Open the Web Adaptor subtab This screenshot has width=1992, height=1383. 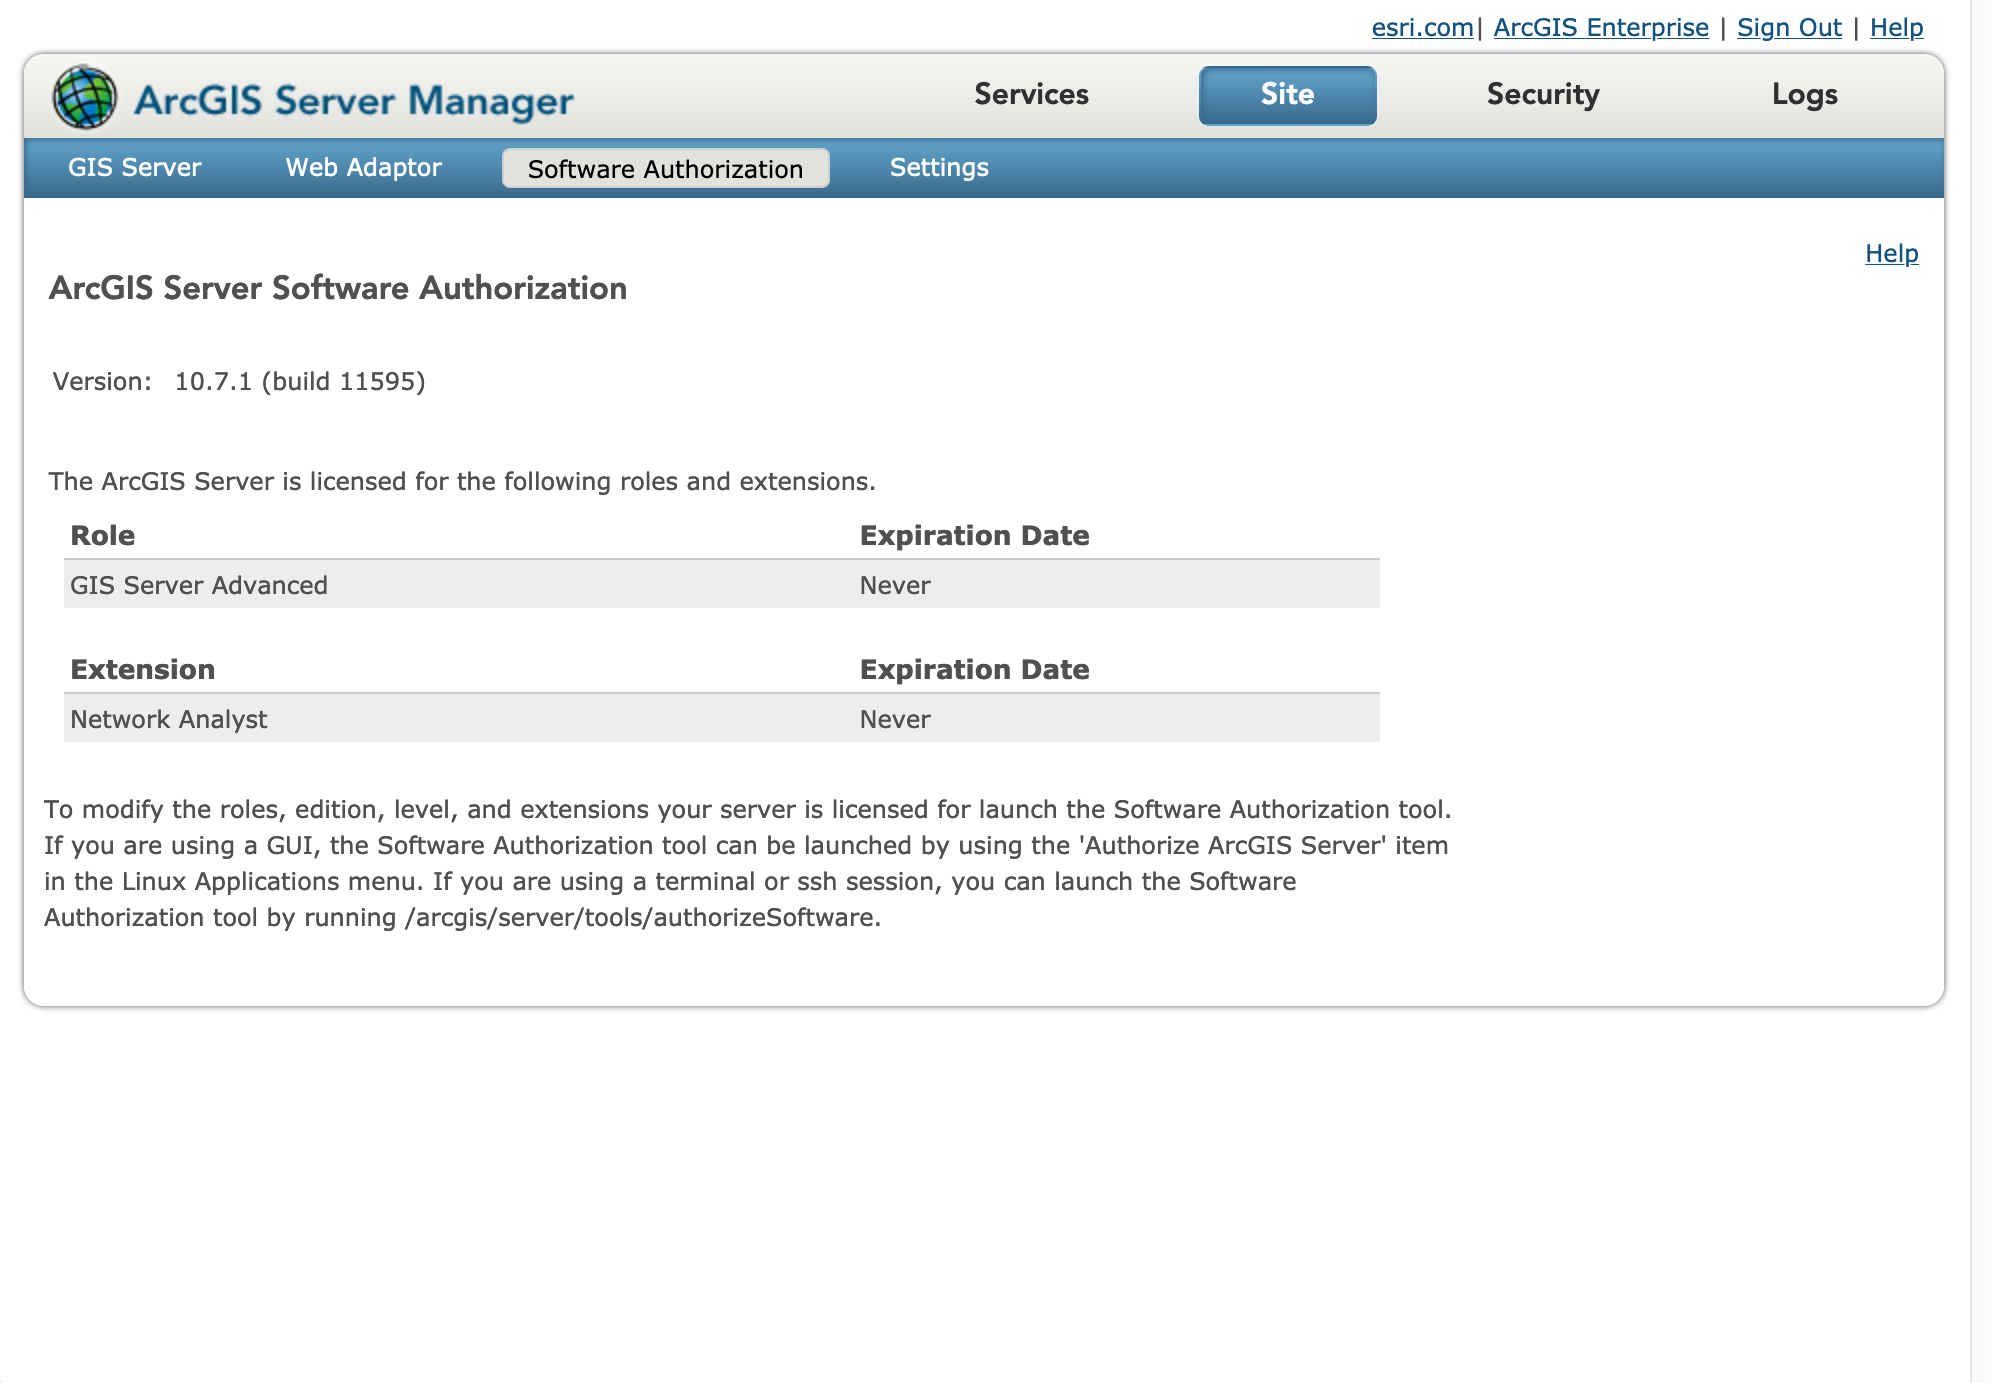363,167
